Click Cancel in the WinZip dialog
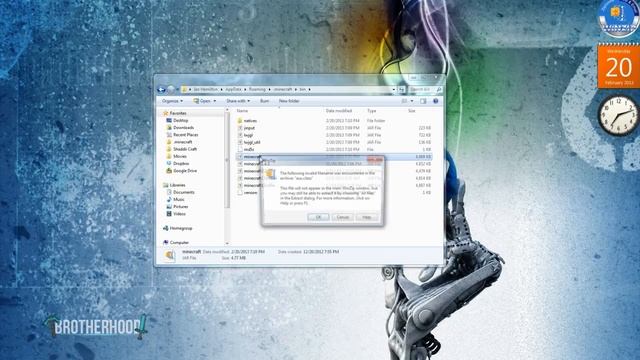 (x=342, y=217)
